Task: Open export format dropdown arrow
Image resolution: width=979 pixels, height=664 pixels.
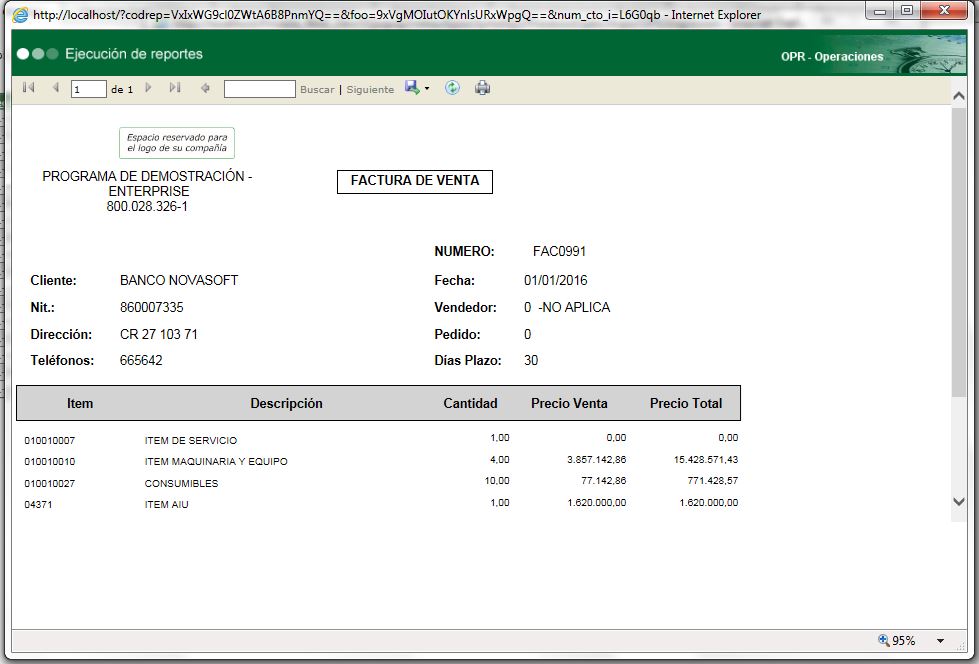Action: (x=427, y=89)
